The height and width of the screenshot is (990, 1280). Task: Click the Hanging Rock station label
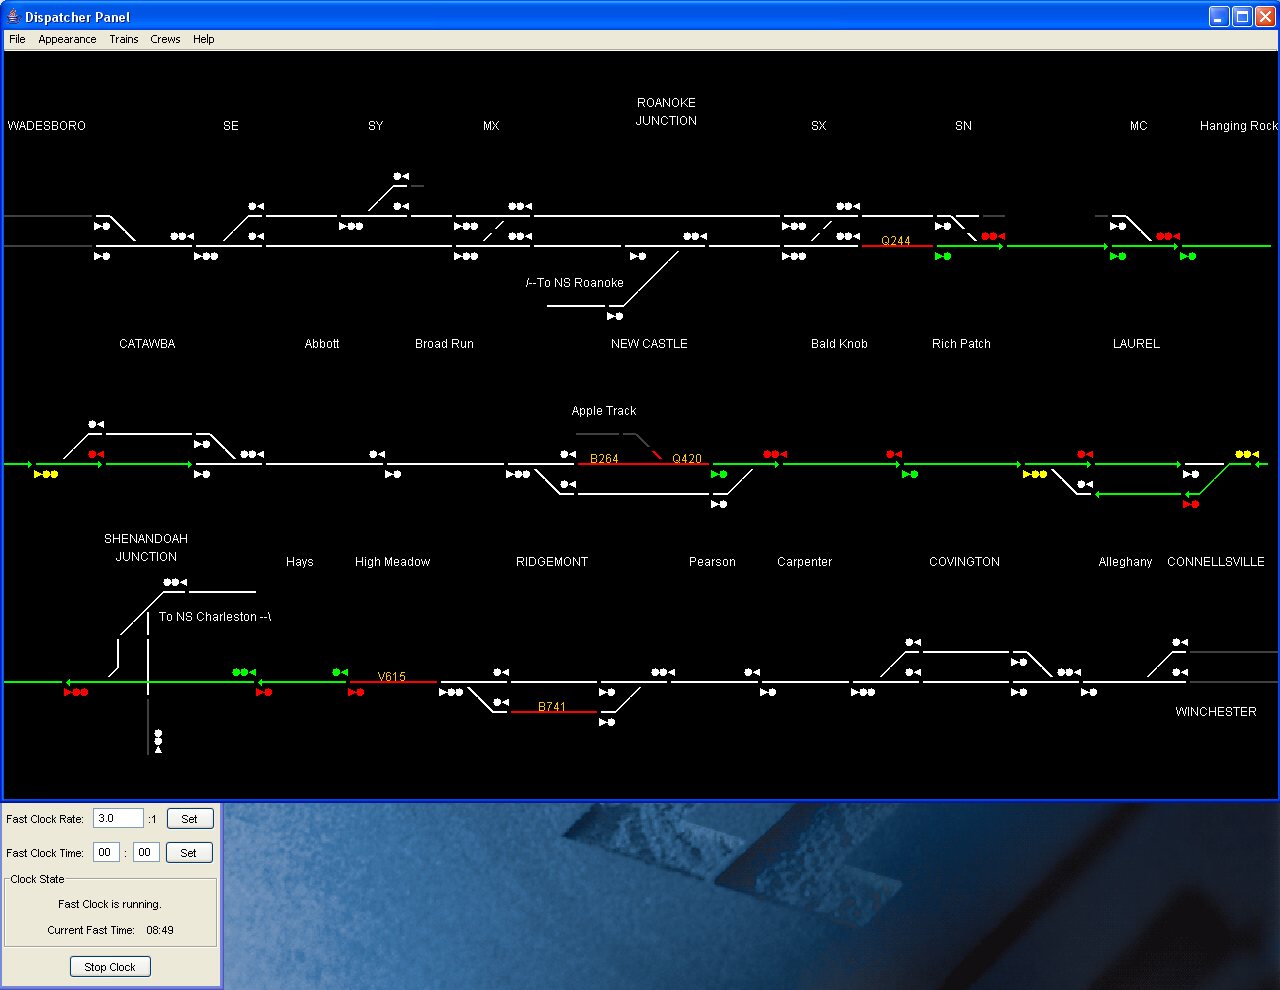(1239, 126)
